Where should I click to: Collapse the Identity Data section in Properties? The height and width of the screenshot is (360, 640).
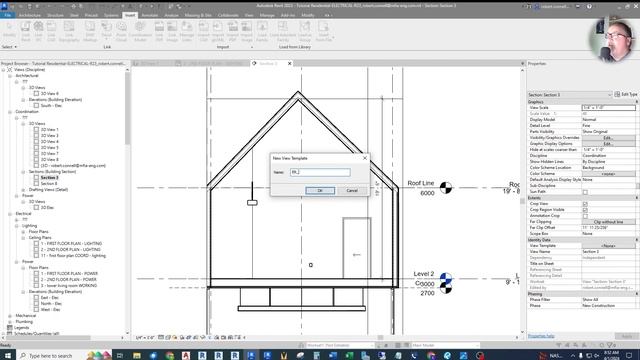(636, 240)
